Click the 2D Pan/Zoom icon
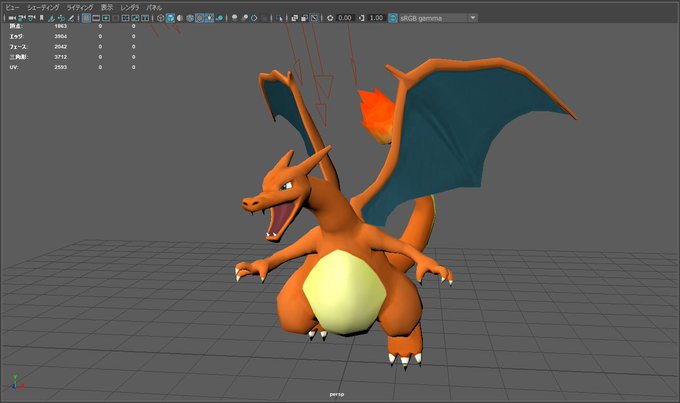 pyautogui.click(x=61, y=18)
